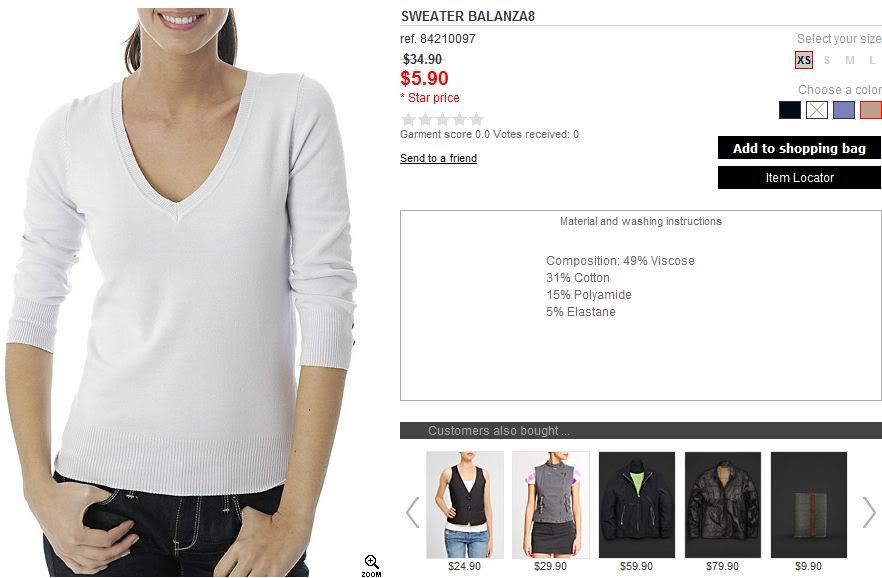Screen dimensions: 882x578
Task: Open the black vest priced $24.90
Action: click(x=465, y=505)
